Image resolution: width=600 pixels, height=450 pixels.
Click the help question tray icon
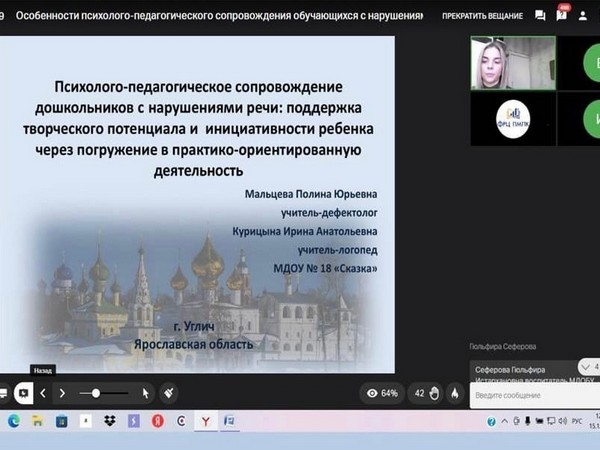coord(491,422)
